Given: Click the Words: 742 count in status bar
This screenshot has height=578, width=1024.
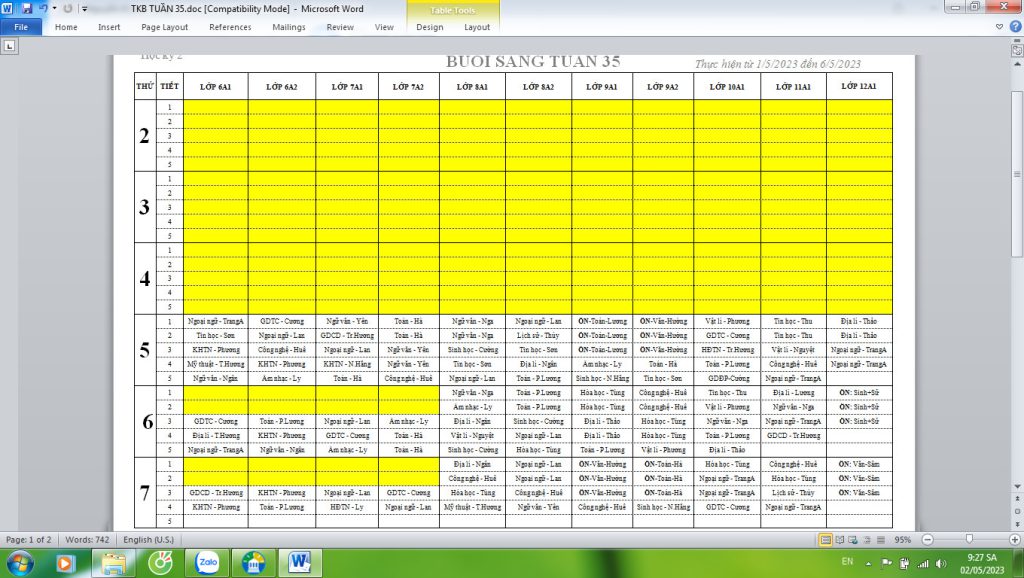Looking at the screenshot, I should tap(89, 540).
